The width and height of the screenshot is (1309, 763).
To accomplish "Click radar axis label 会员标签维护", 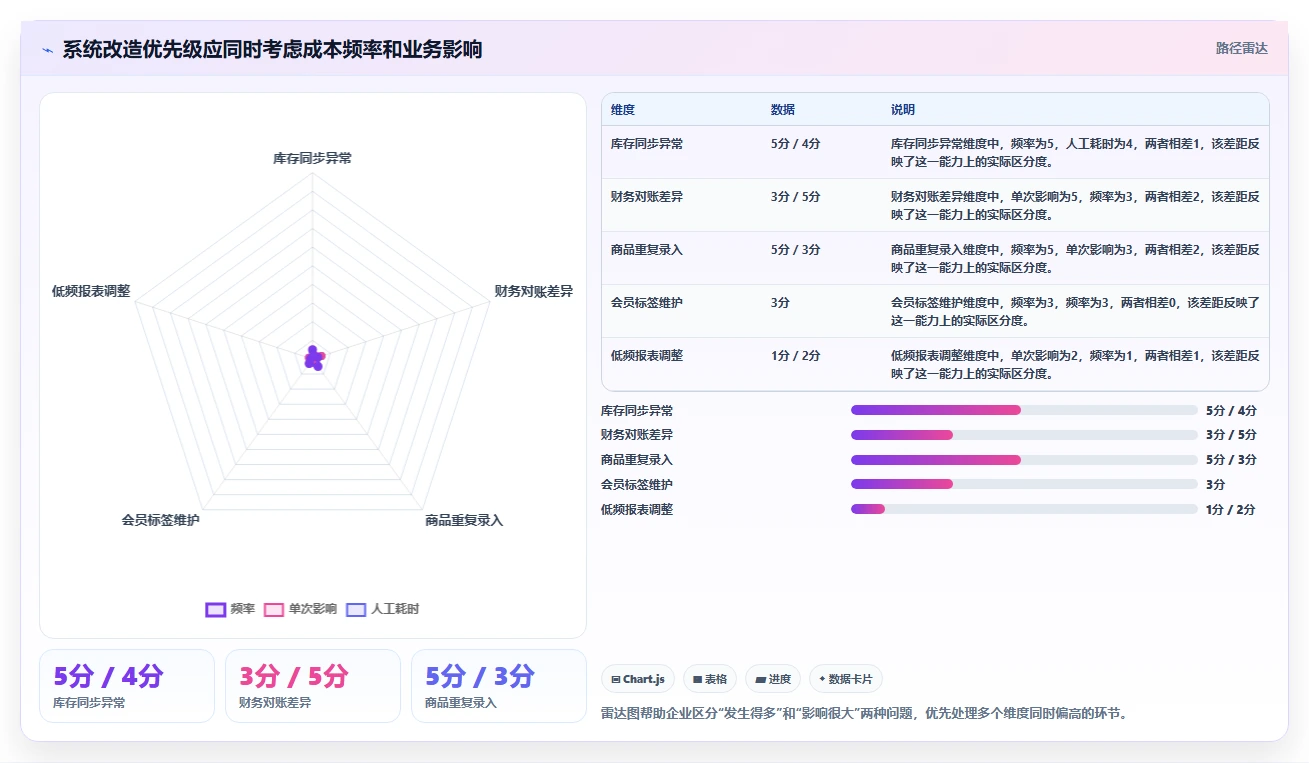I will click(161, 520).
